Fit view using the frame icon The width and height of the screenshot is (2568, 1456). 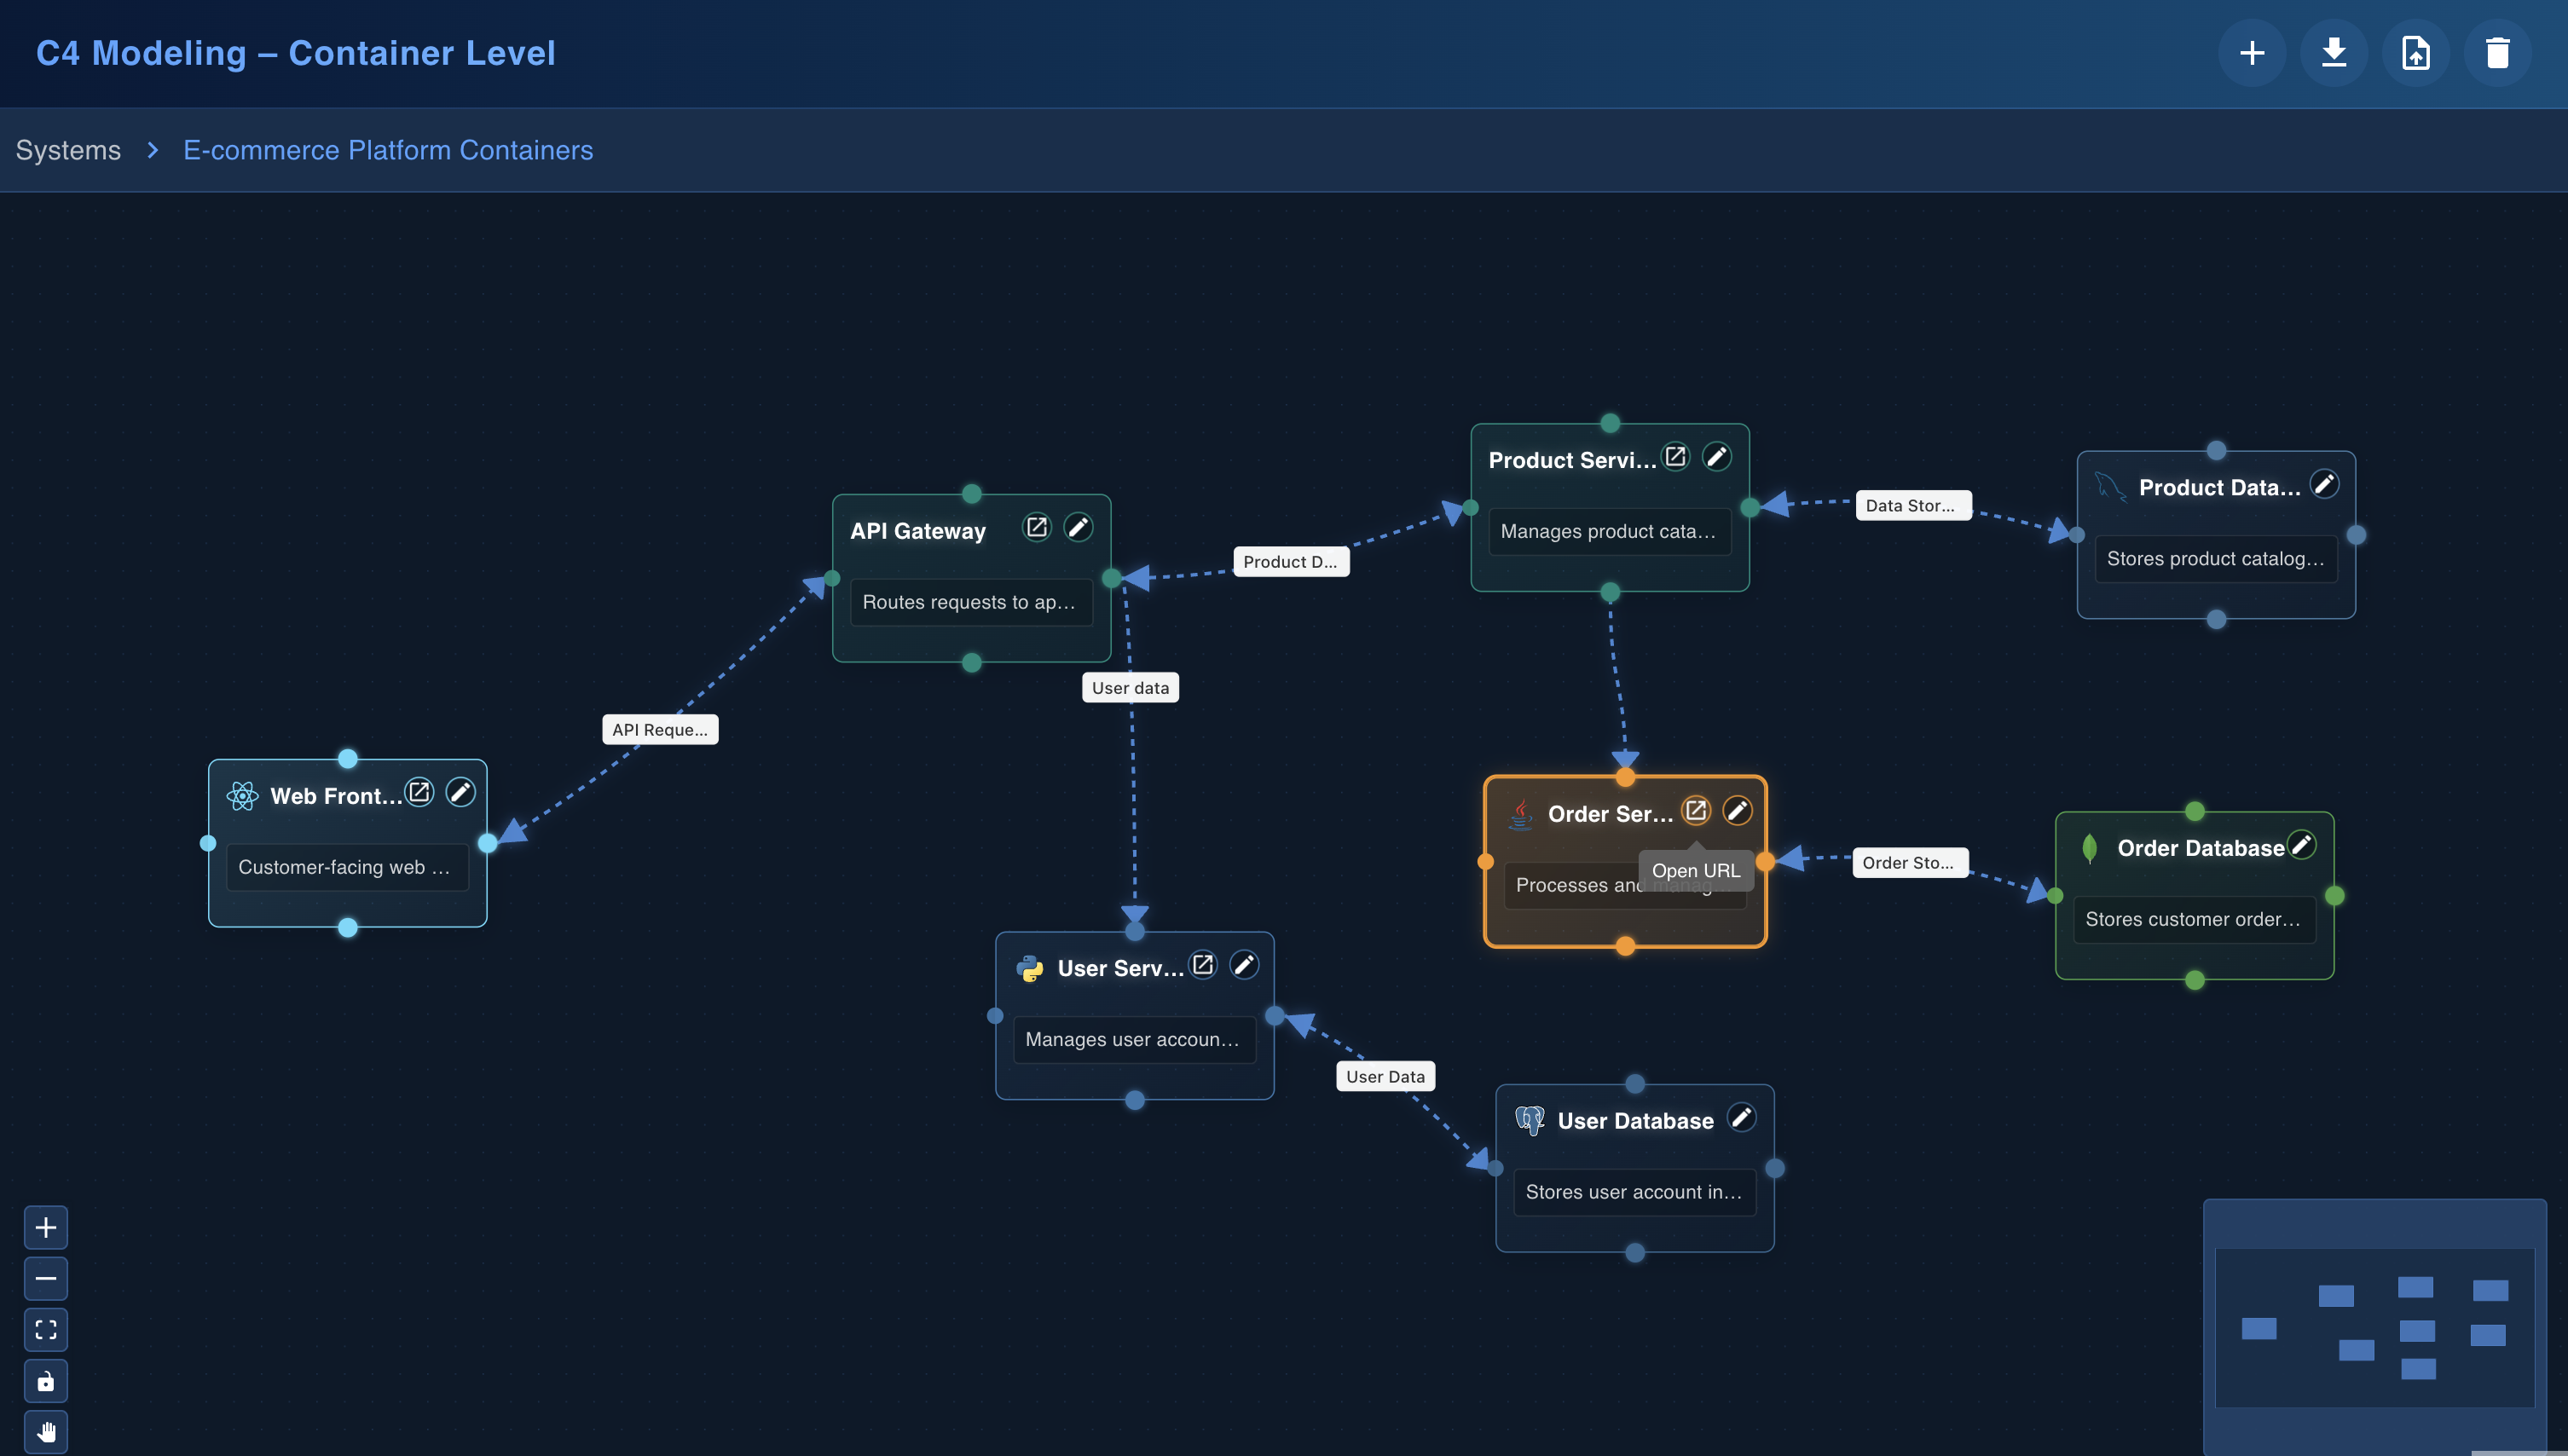[46, 1329]
